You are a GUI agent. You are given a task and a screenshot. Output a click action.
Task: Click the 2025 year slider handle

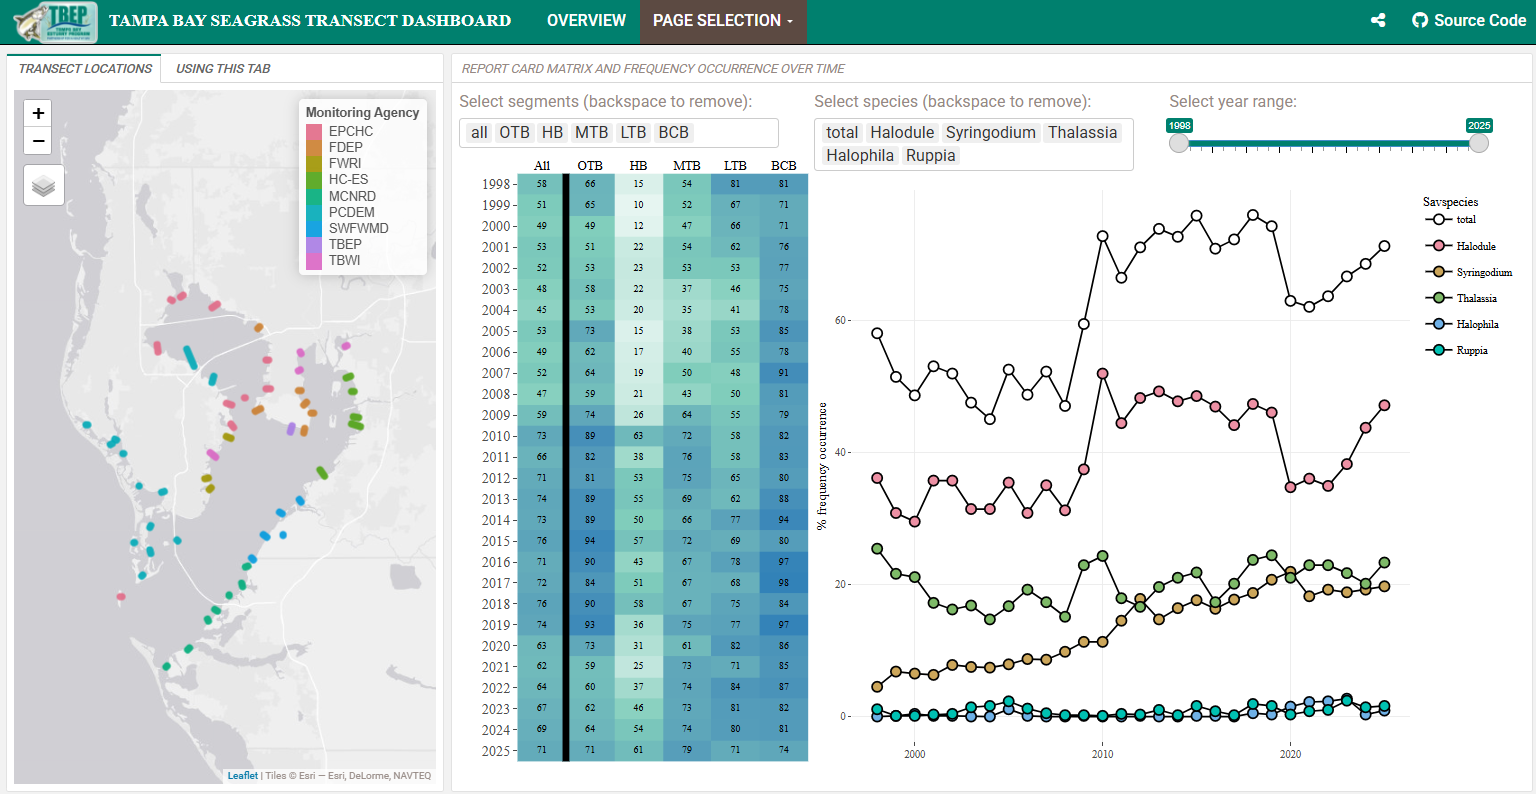[1479, 143]
